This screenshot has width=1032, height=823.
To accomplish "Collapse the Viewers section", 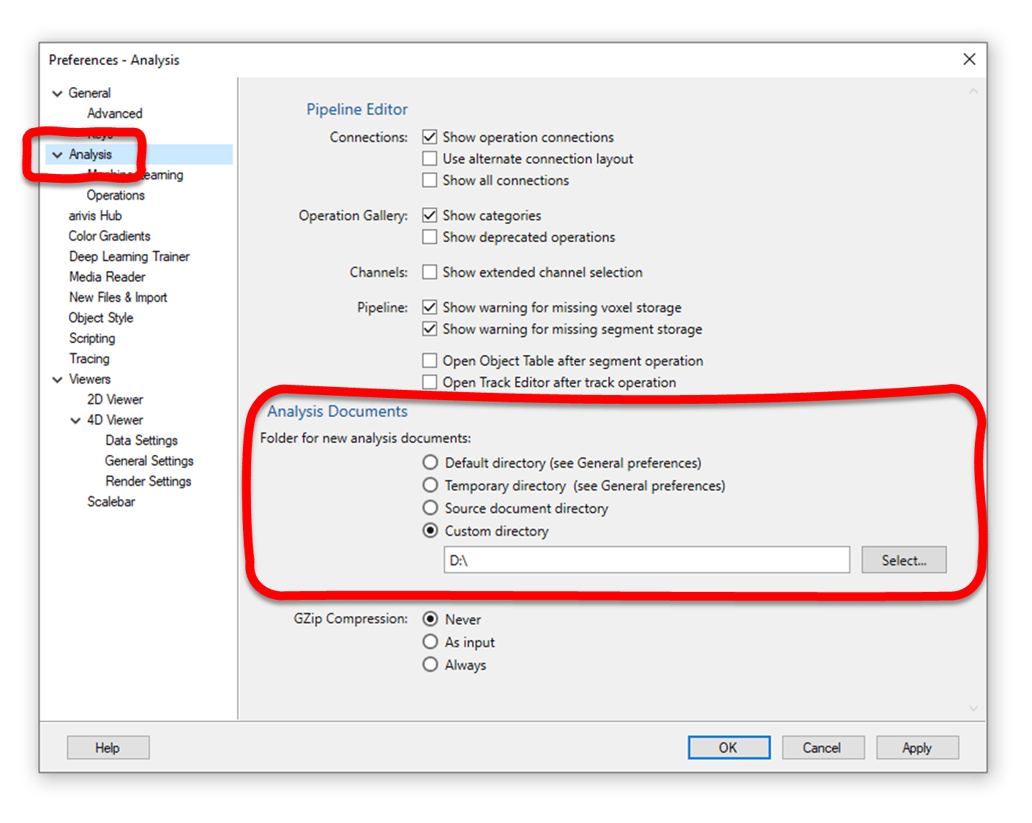I will click(x=59, y=379).
